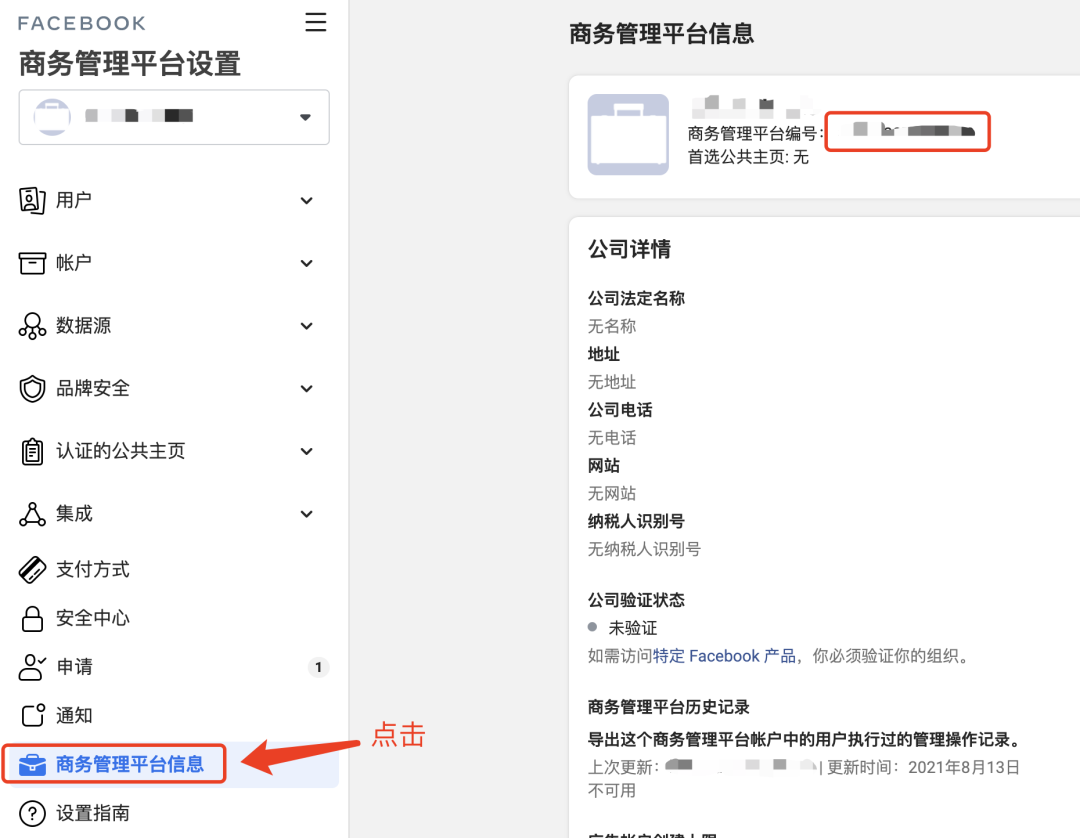Open the 帐户 menu item
Viewport: 1080px width, 838px height.
click(74, 263)
